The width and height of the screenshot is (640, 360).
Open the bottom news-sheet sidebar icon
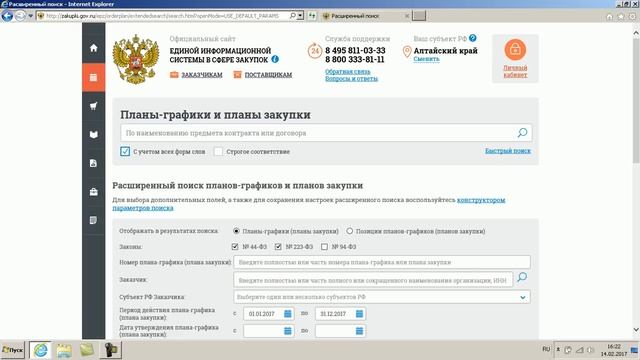point(93,220)
